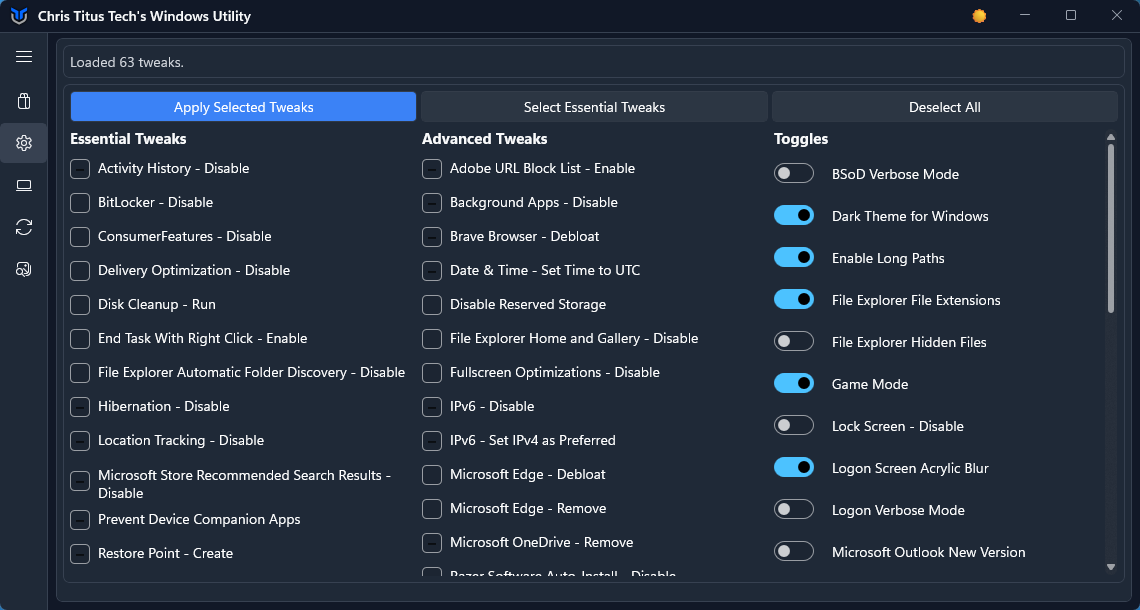This screenshot has height=610, width=1140.
Task: Check Disable Reserved Storage
Action: point(432,305)
